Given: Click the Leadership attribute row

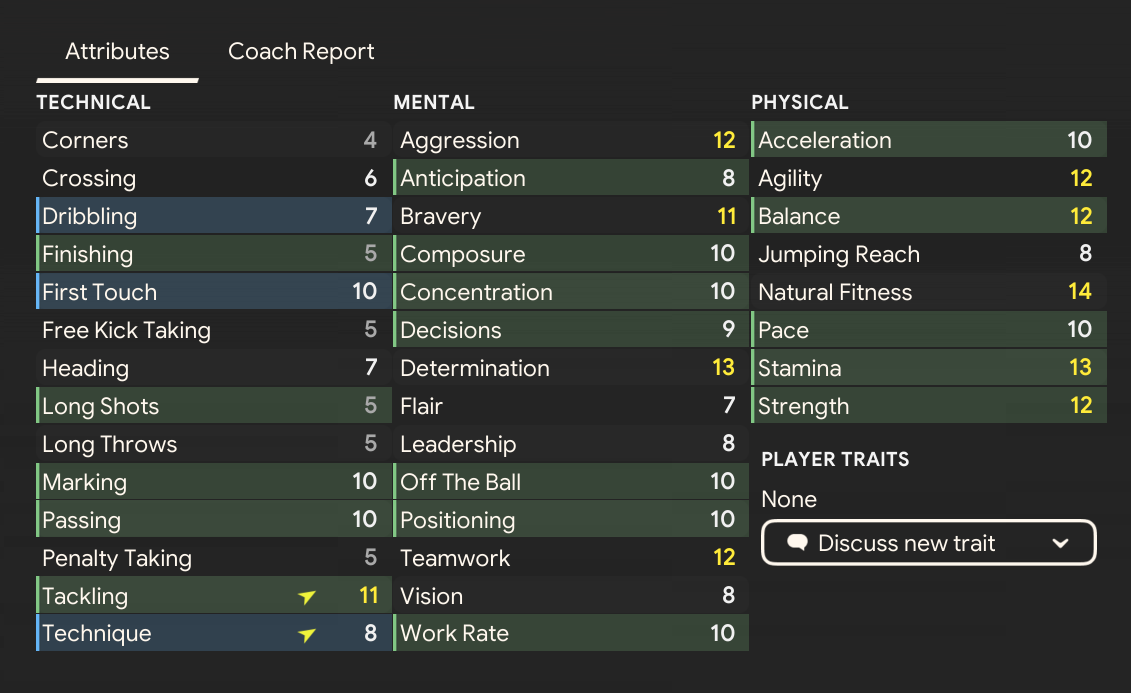Looking at the screenshot, I should point(570,445).
